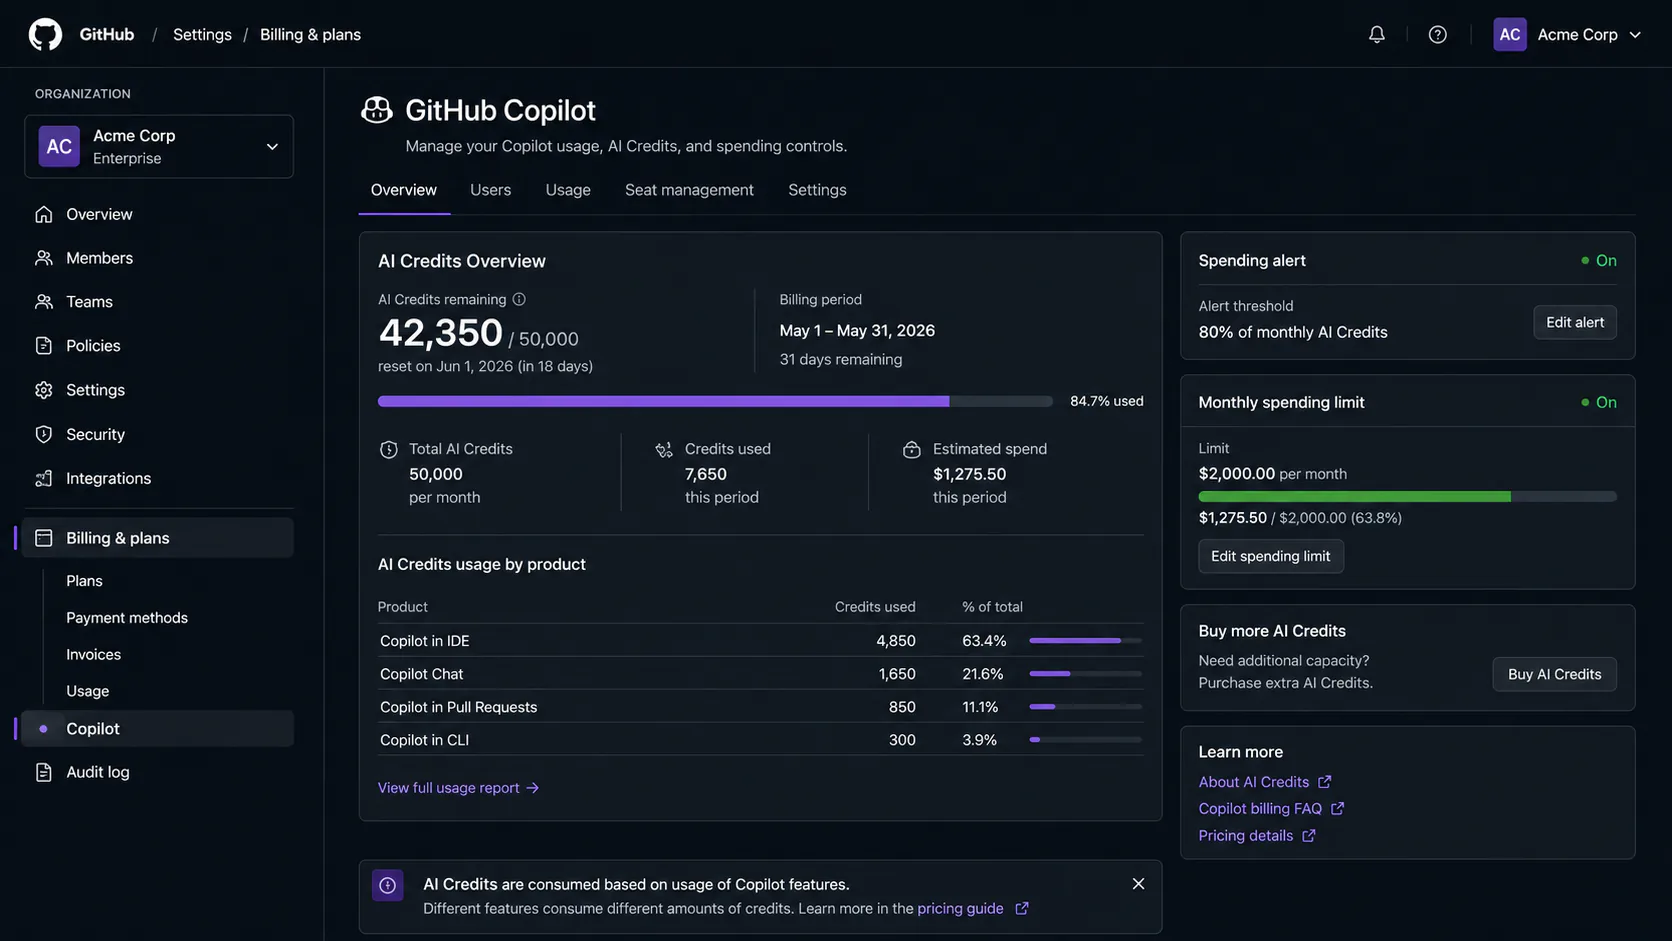Click Billing & plans in the breadcrumb
This screenshot has height=941, width=1672.
[310, 34]
